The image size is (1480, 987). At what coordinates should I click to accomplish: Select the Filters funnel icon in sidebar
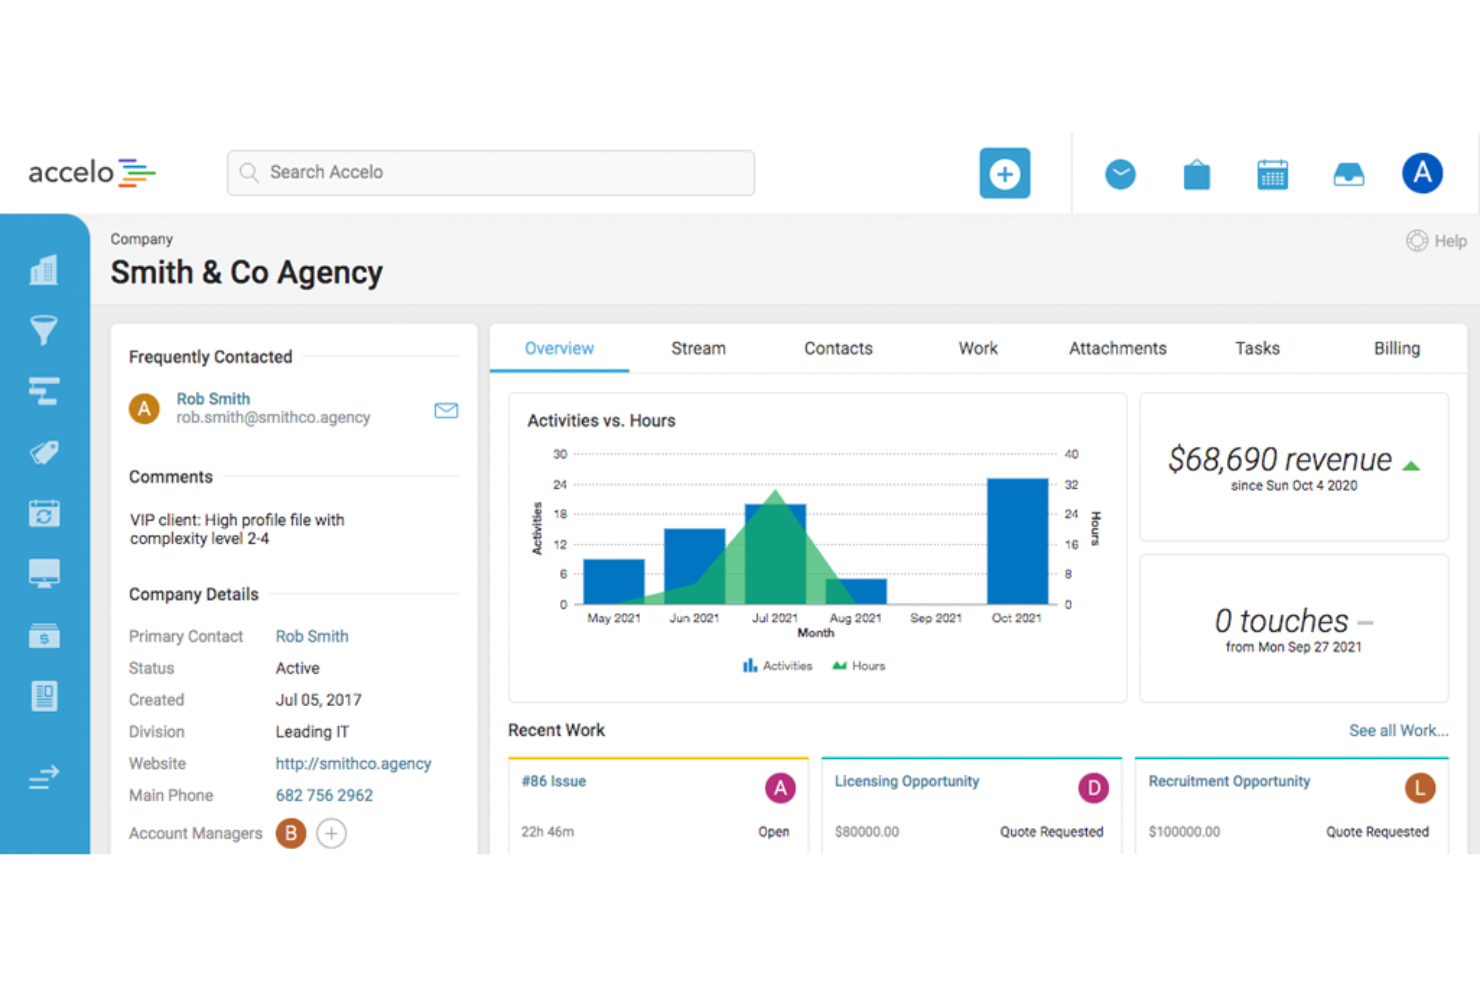(x=44, y=330)
